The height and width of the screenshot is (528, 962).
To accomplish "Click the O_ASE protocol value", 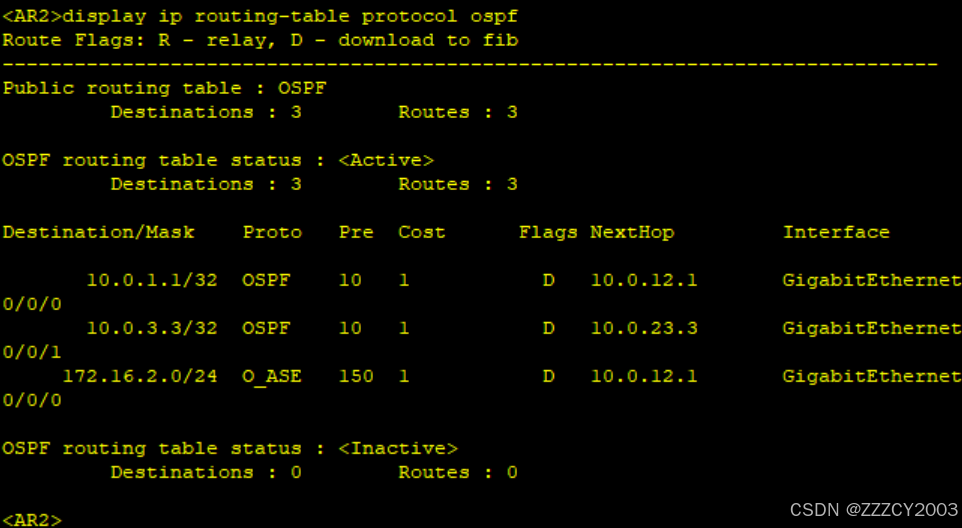I will point(272,376).
